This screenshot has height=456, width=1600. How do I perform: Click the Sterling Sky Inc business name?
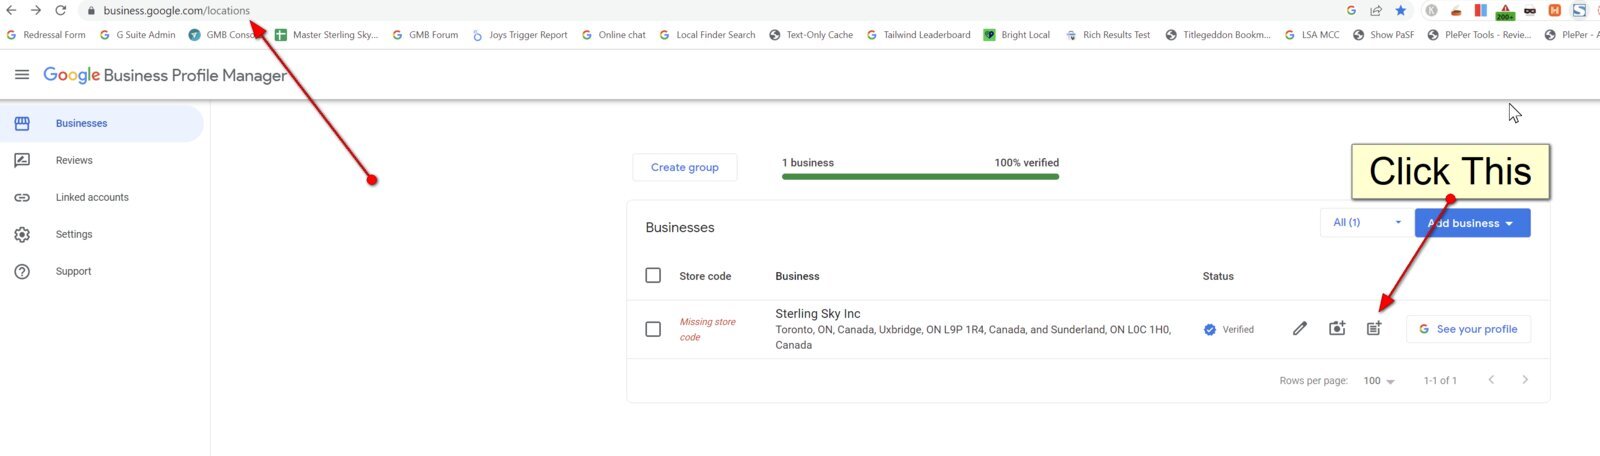coord(818,314)
